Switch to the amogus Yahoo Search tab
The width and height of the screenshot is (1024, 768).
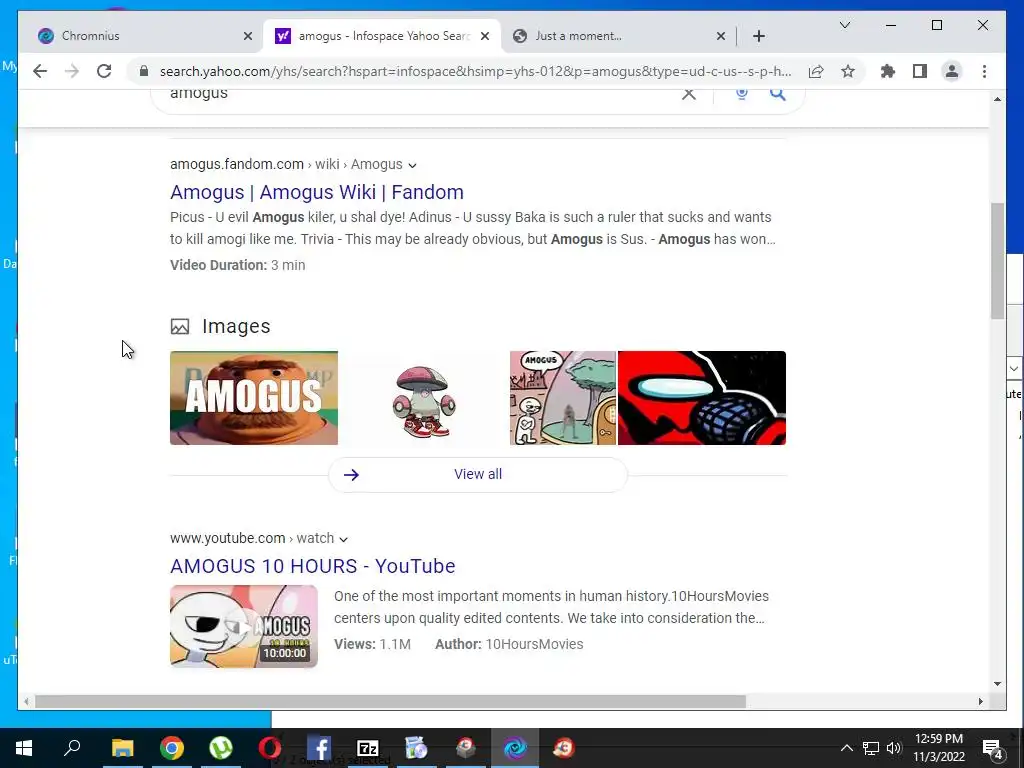(x=381, y=36)
